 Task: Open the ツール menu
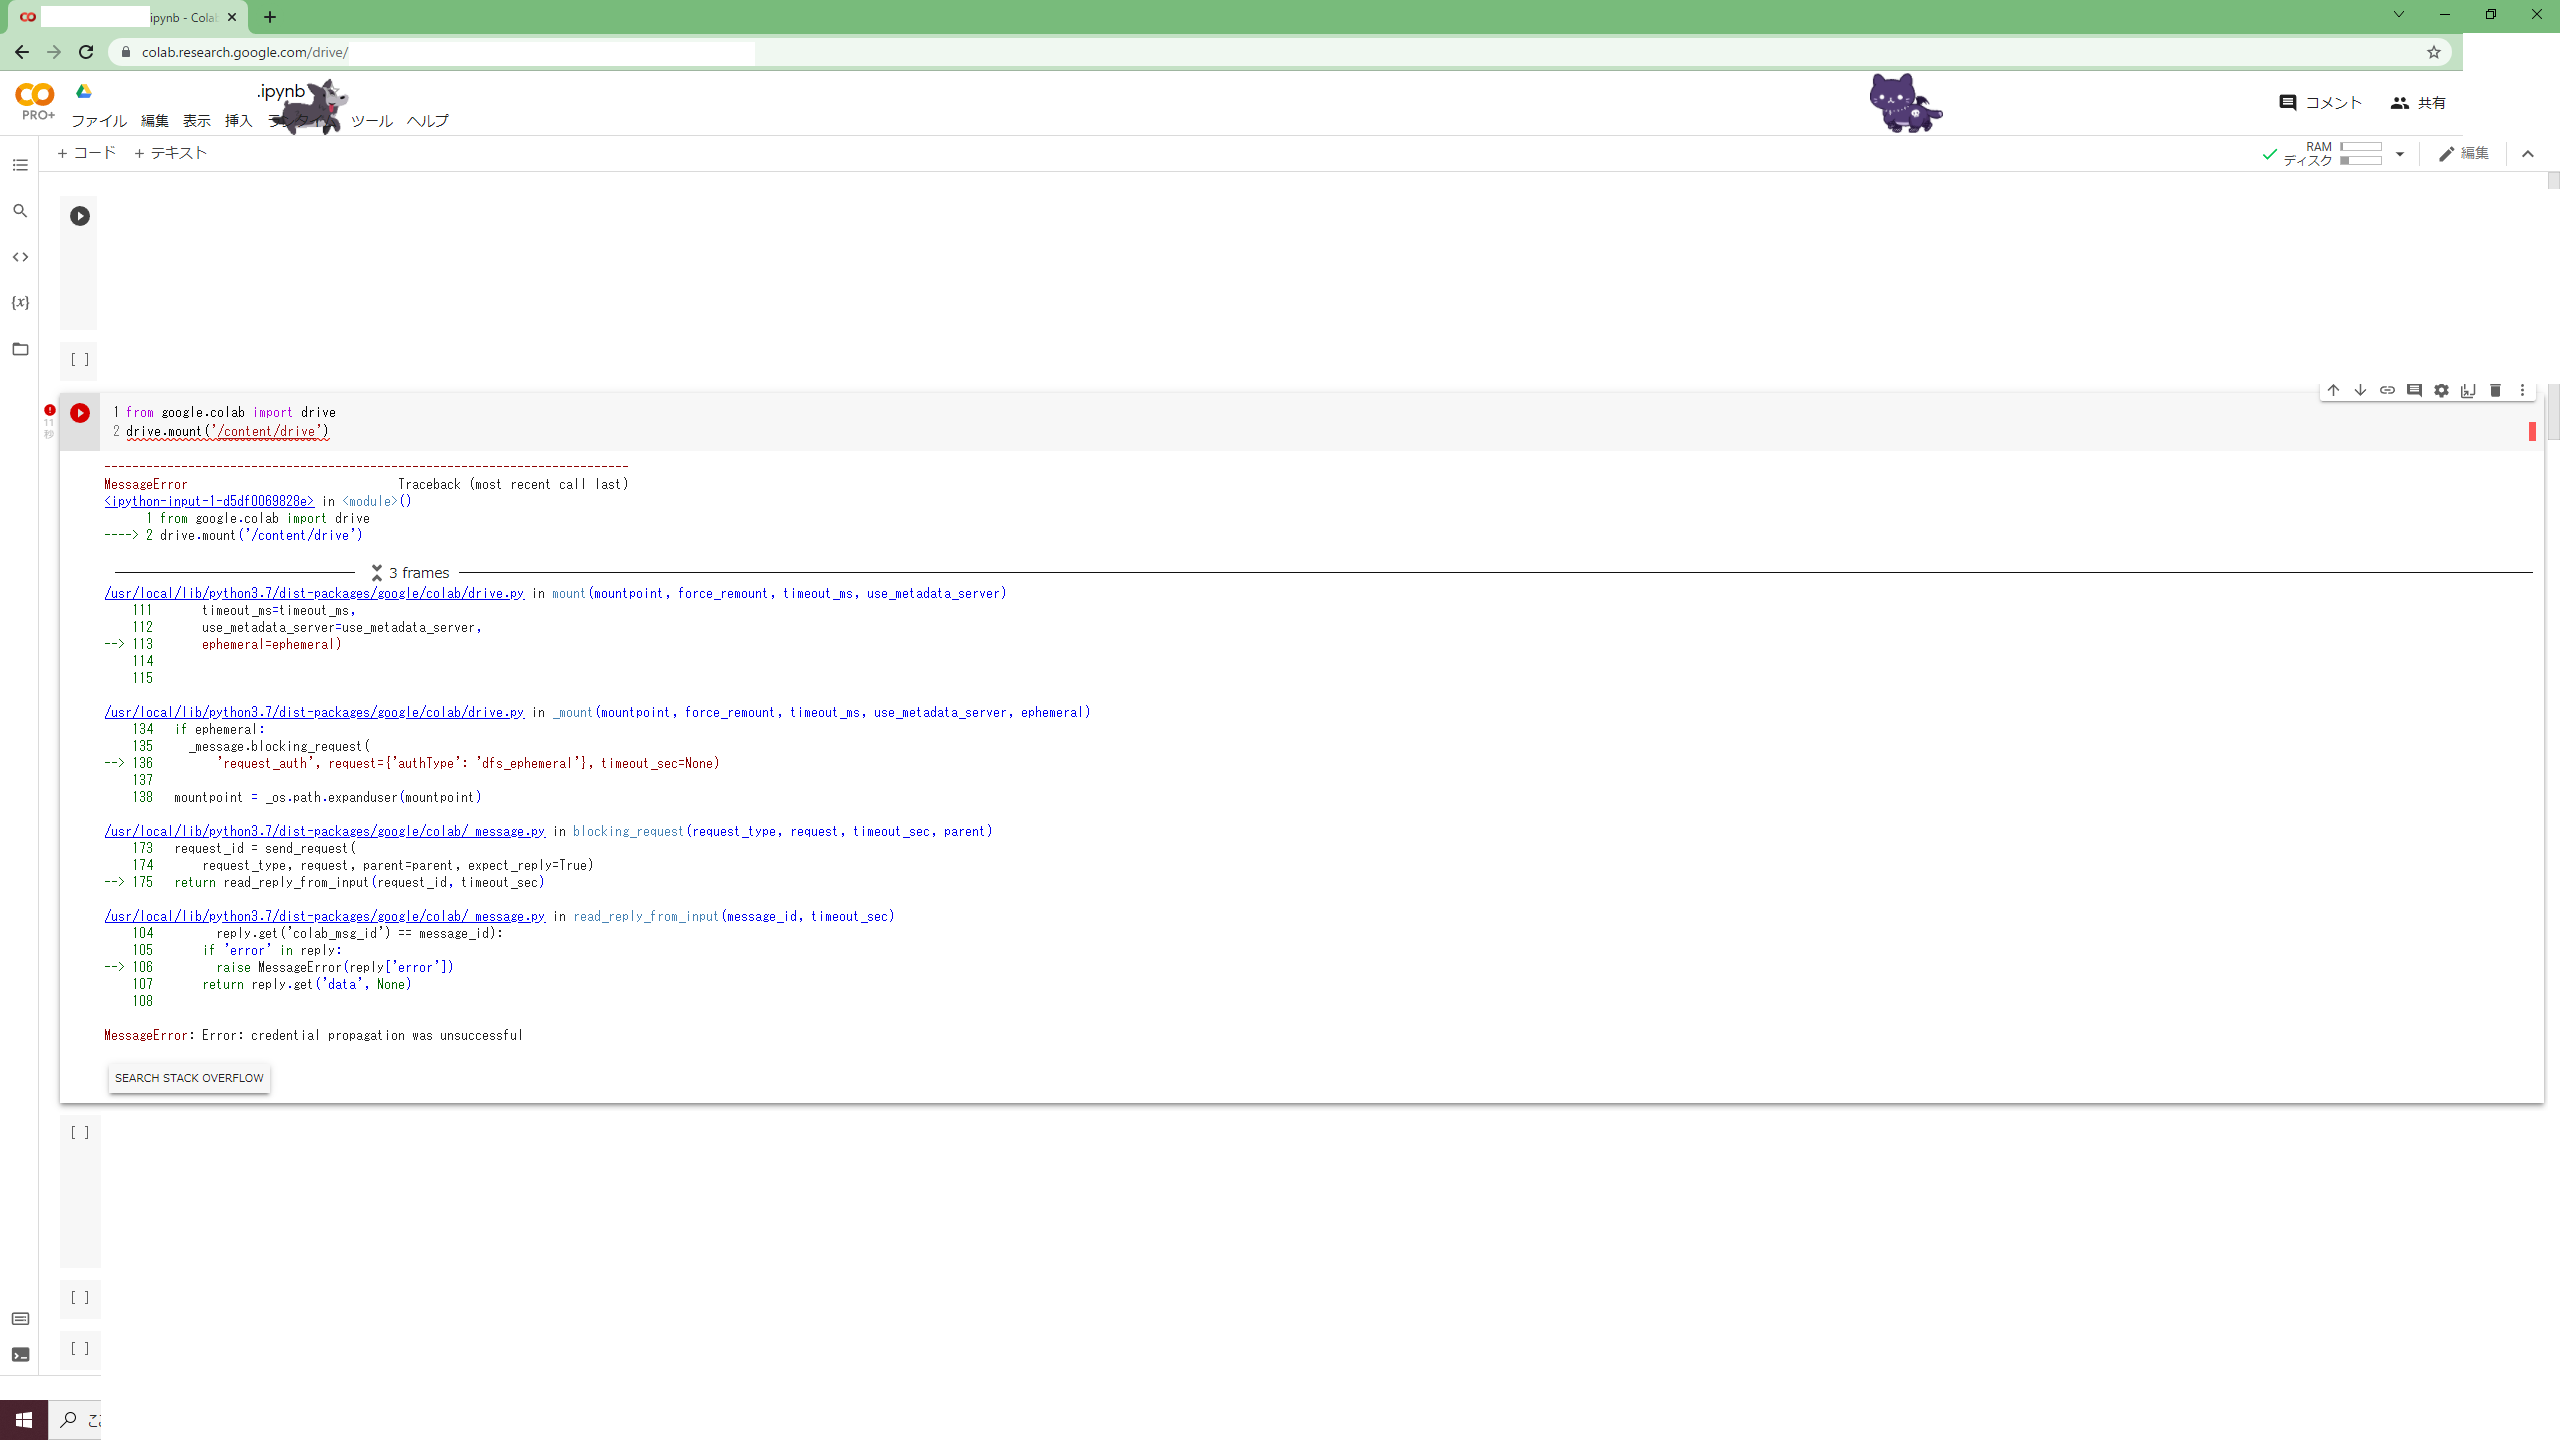tap(371, 121)
